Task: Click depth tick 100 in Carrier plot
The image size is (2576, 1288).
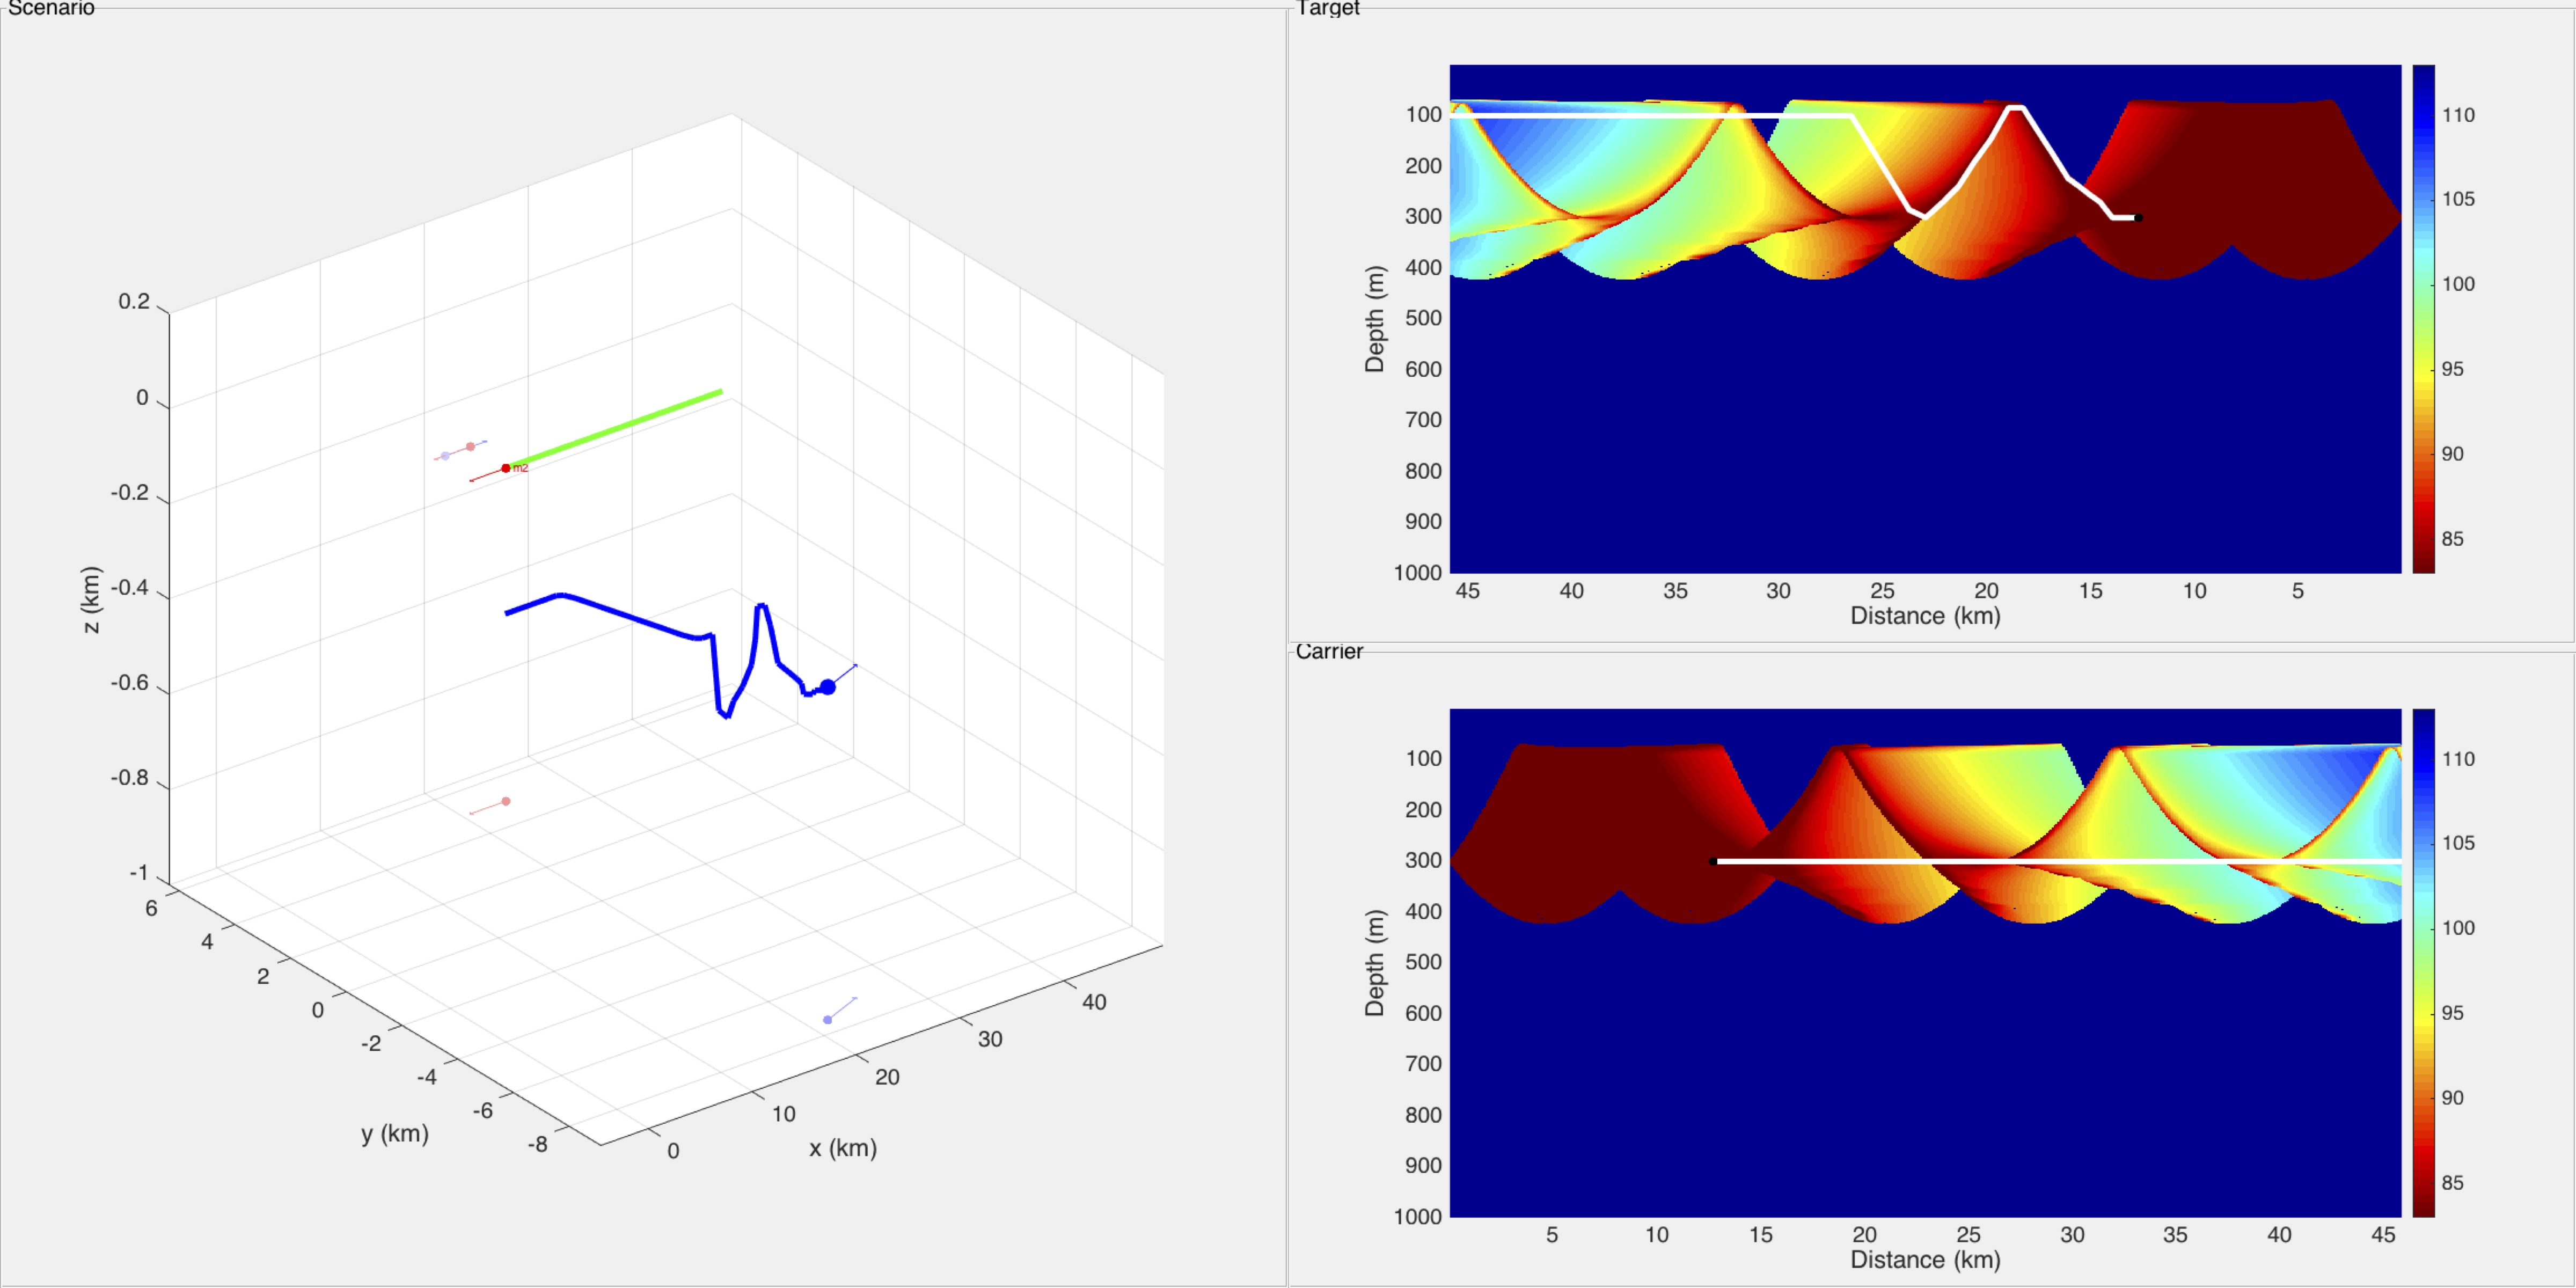Action: pos(1423,759)
